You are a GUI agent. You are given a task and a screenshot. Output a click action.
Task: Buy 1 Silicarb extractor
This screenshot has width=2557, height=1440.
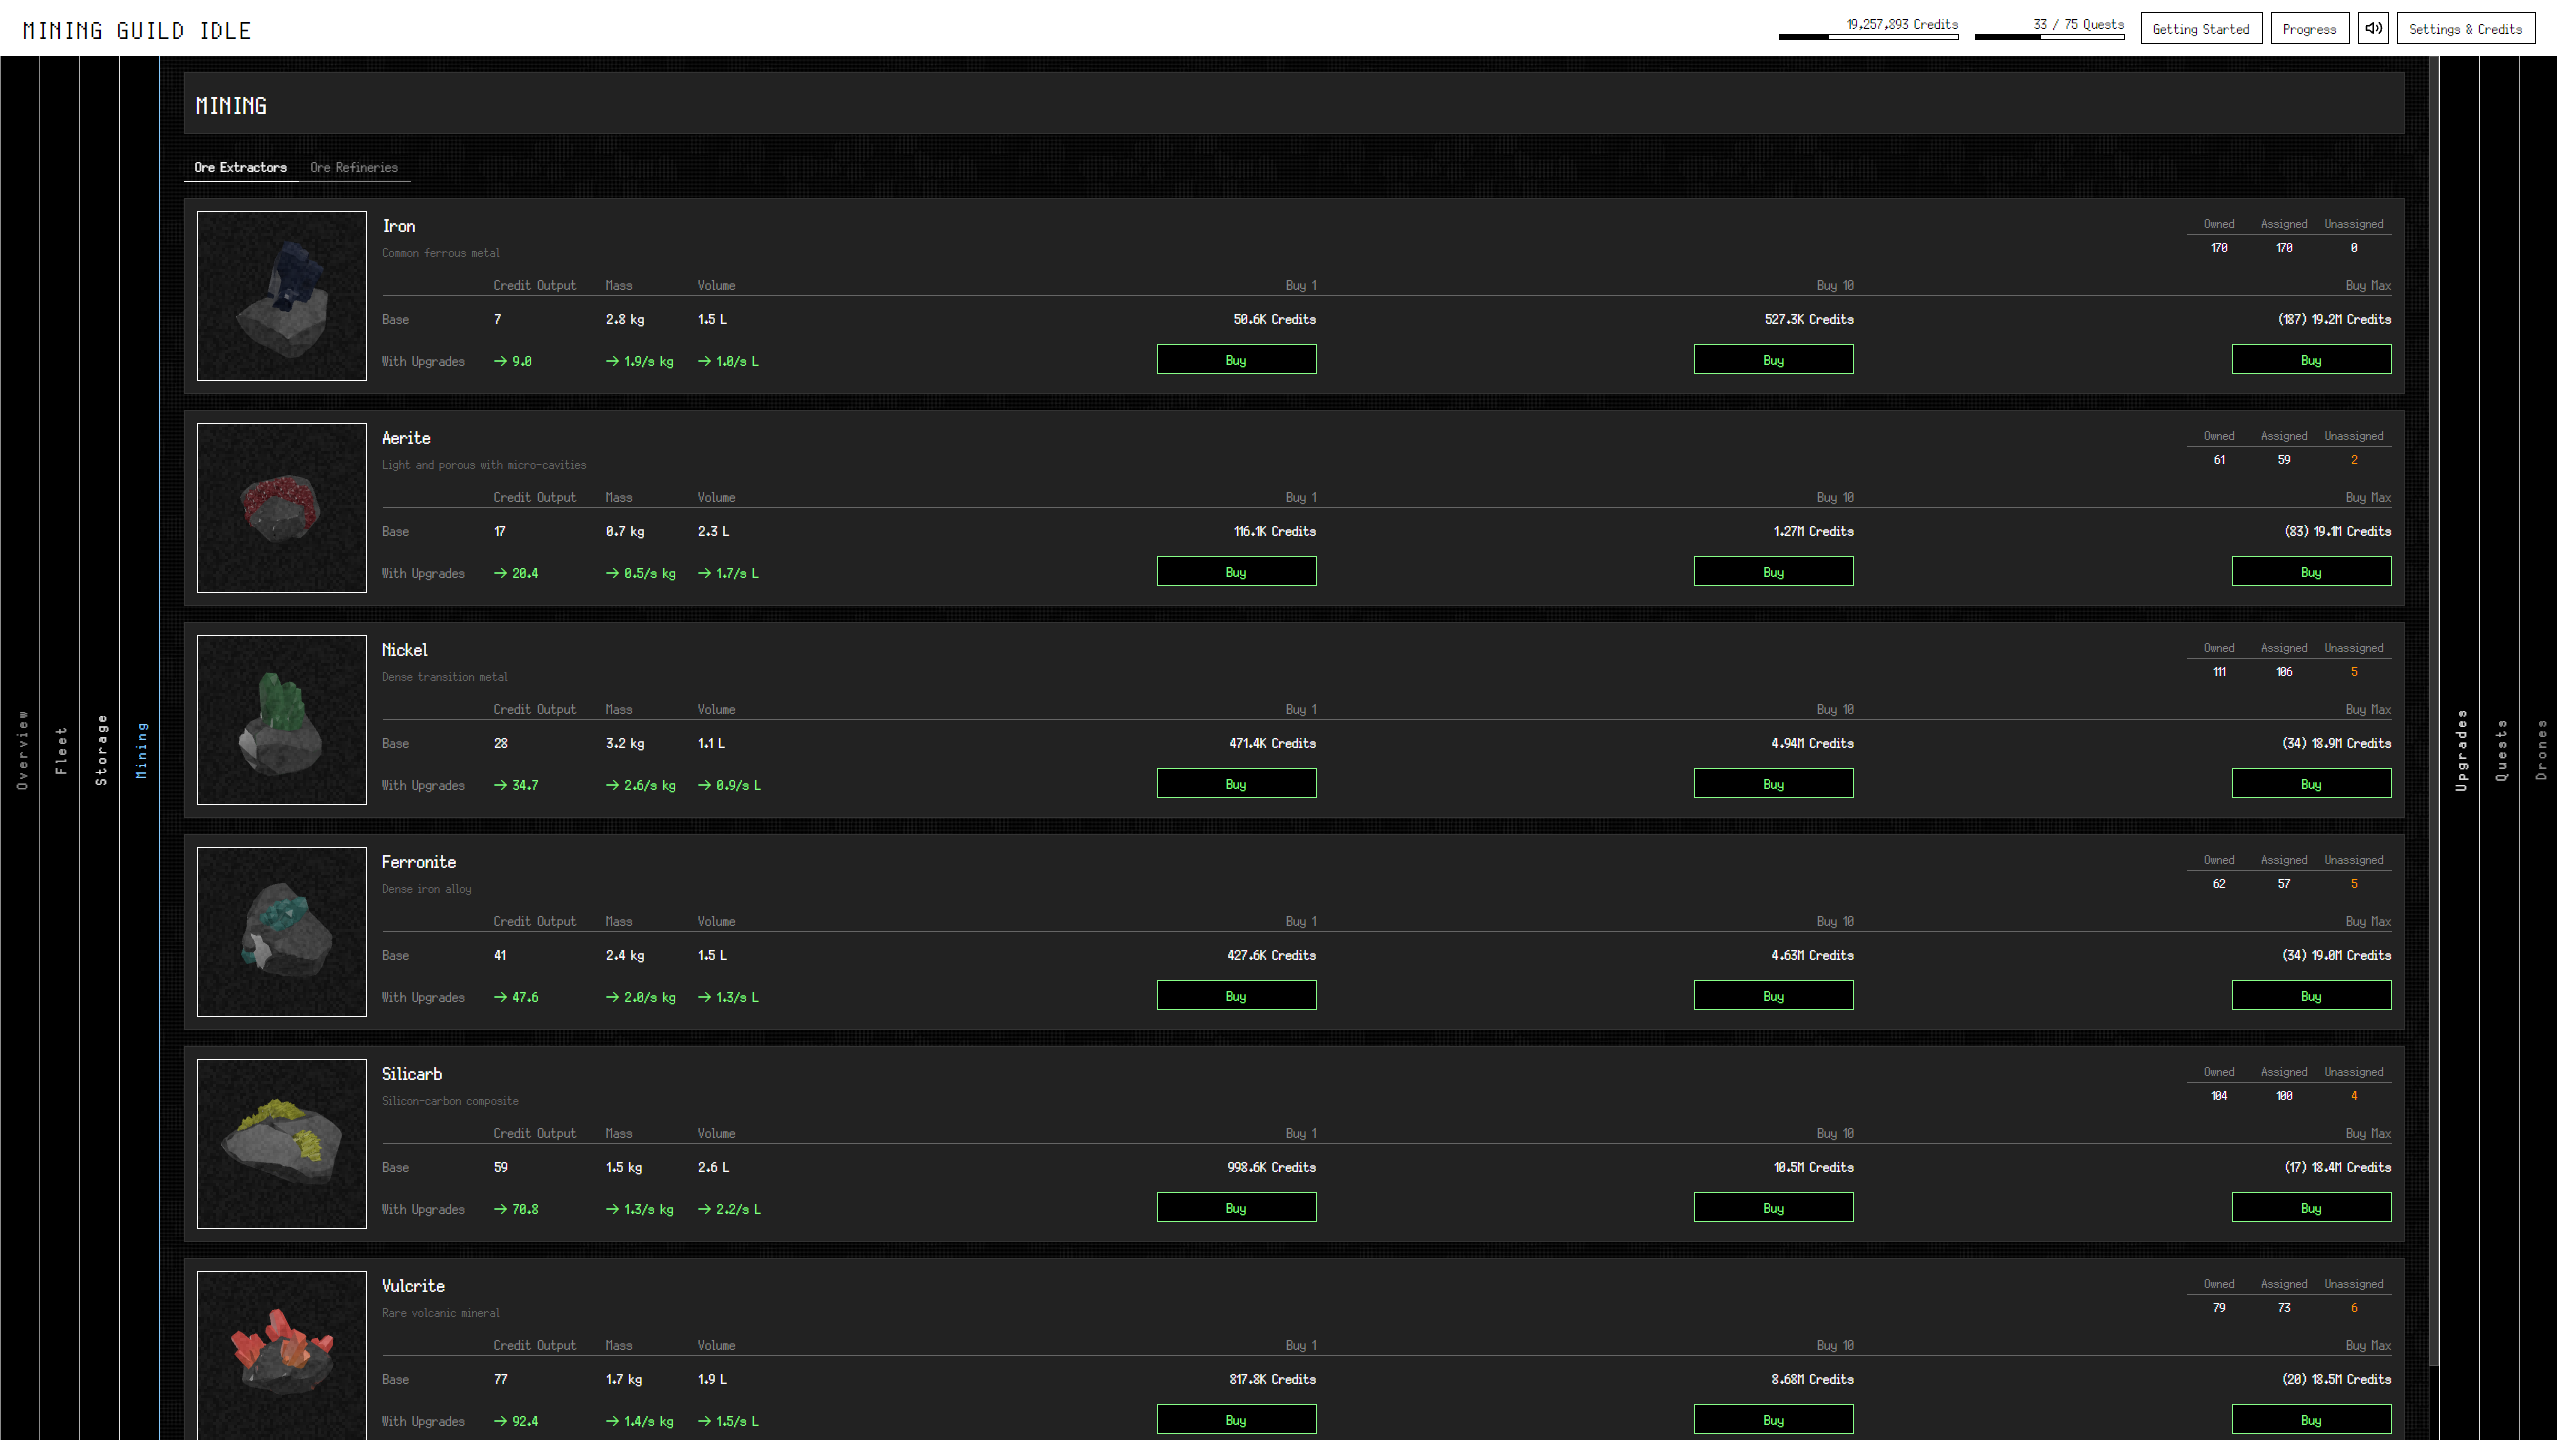pos(1236,1207)
